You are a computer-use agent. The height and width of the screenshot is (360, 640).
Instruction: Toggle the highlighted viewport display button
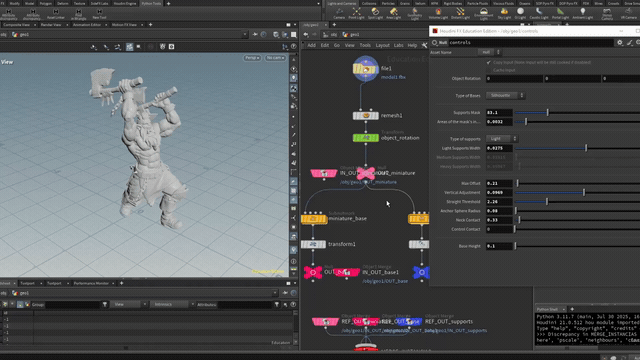[129, 47]
